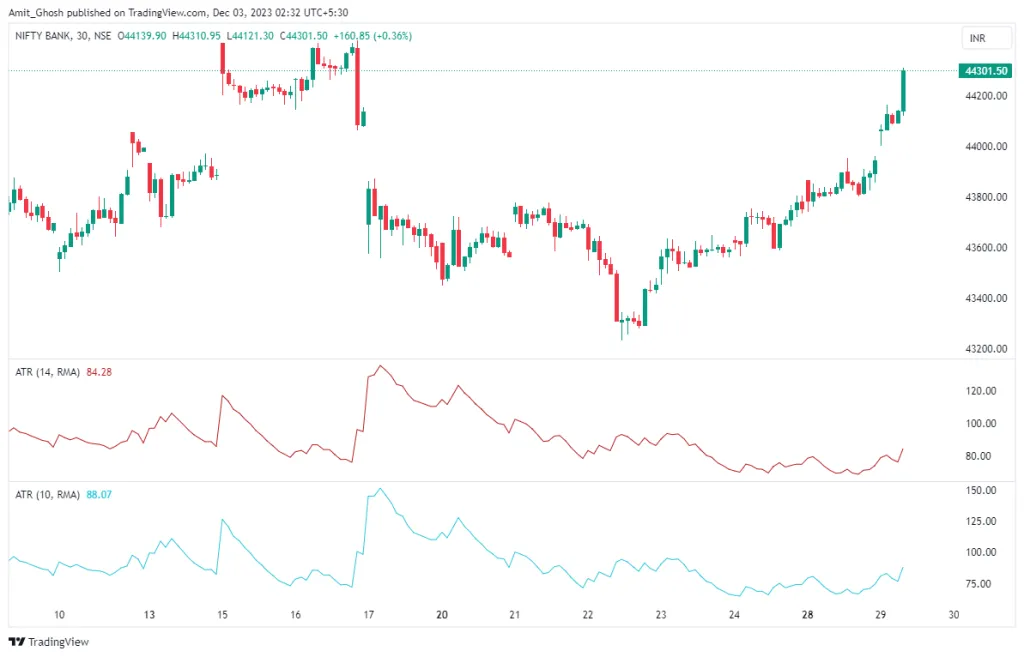Click the INR currency button
The height and width of the screenshot is (657, 1024).
point(978,38)
